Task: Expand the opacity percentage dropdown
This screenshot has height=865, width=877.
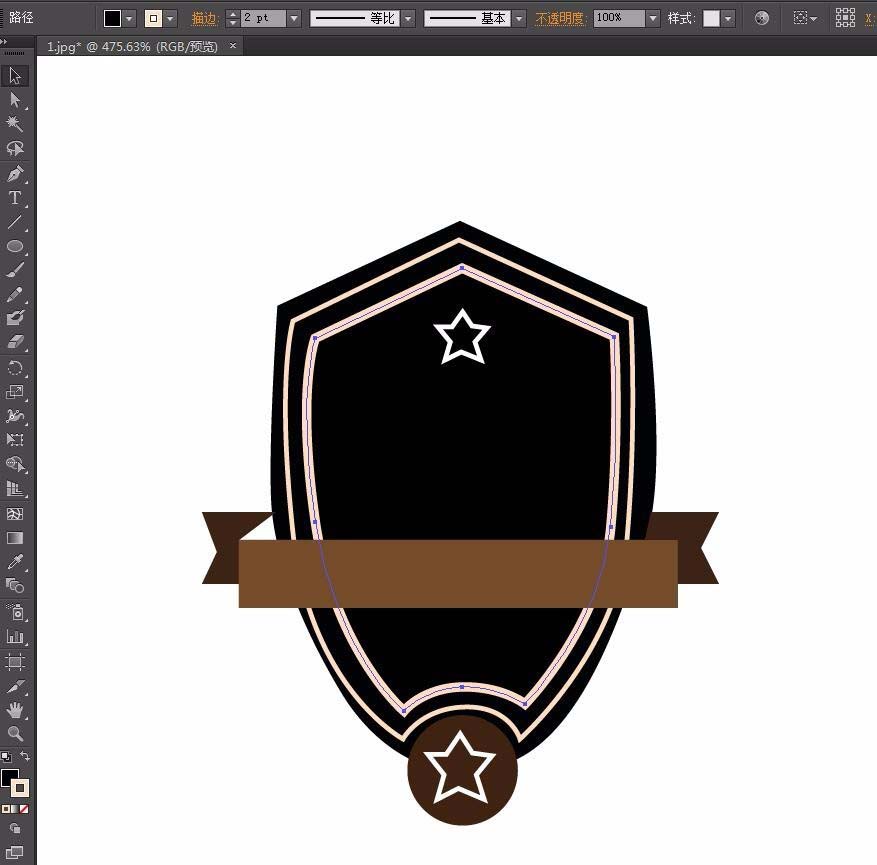Action: [x=653, y=18]
